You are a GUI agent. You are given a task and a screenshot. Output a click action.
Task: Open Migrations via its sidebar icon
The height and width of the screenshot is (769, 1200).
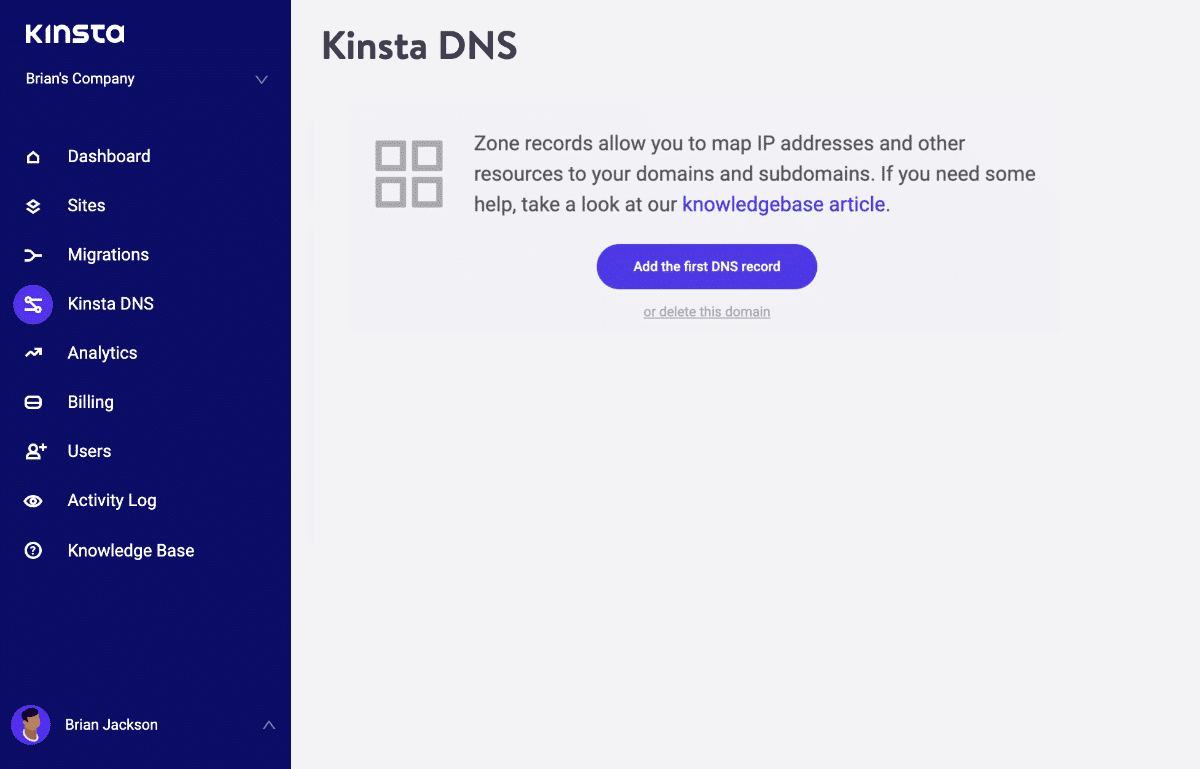[33, 254]
